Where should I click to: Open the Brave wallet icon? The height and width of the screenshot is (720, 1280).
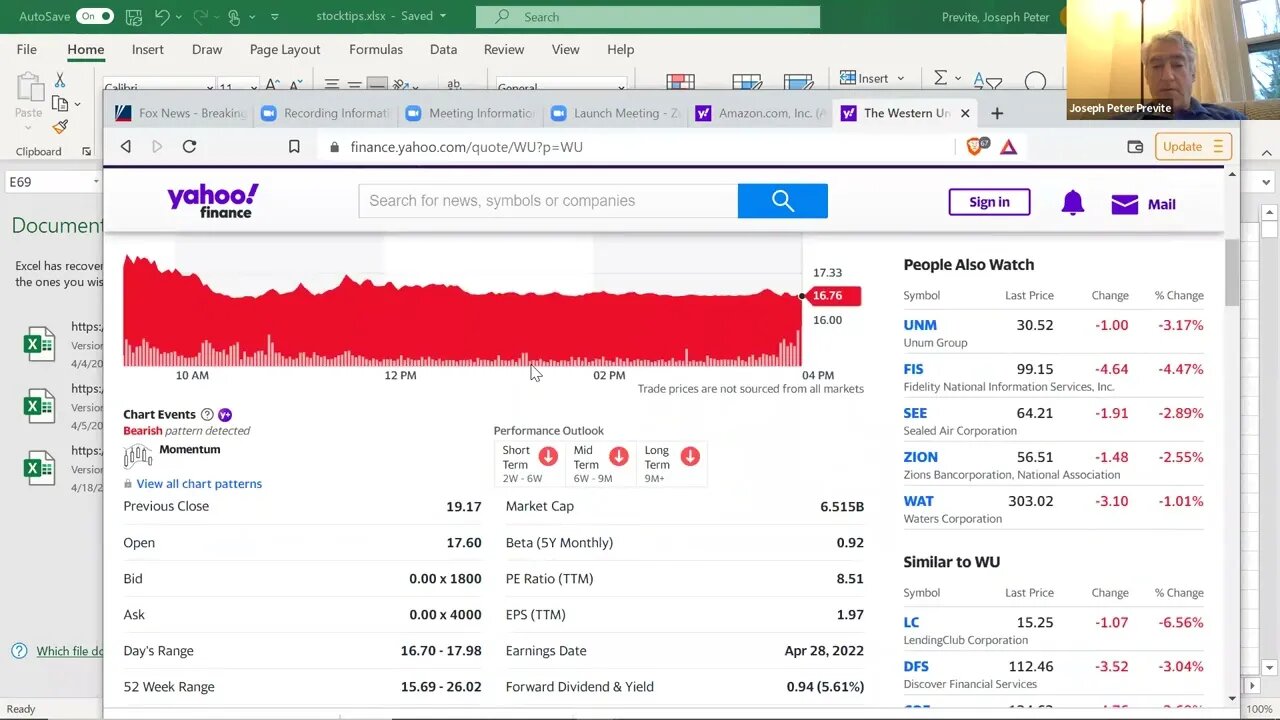(x=1135, y=147)
